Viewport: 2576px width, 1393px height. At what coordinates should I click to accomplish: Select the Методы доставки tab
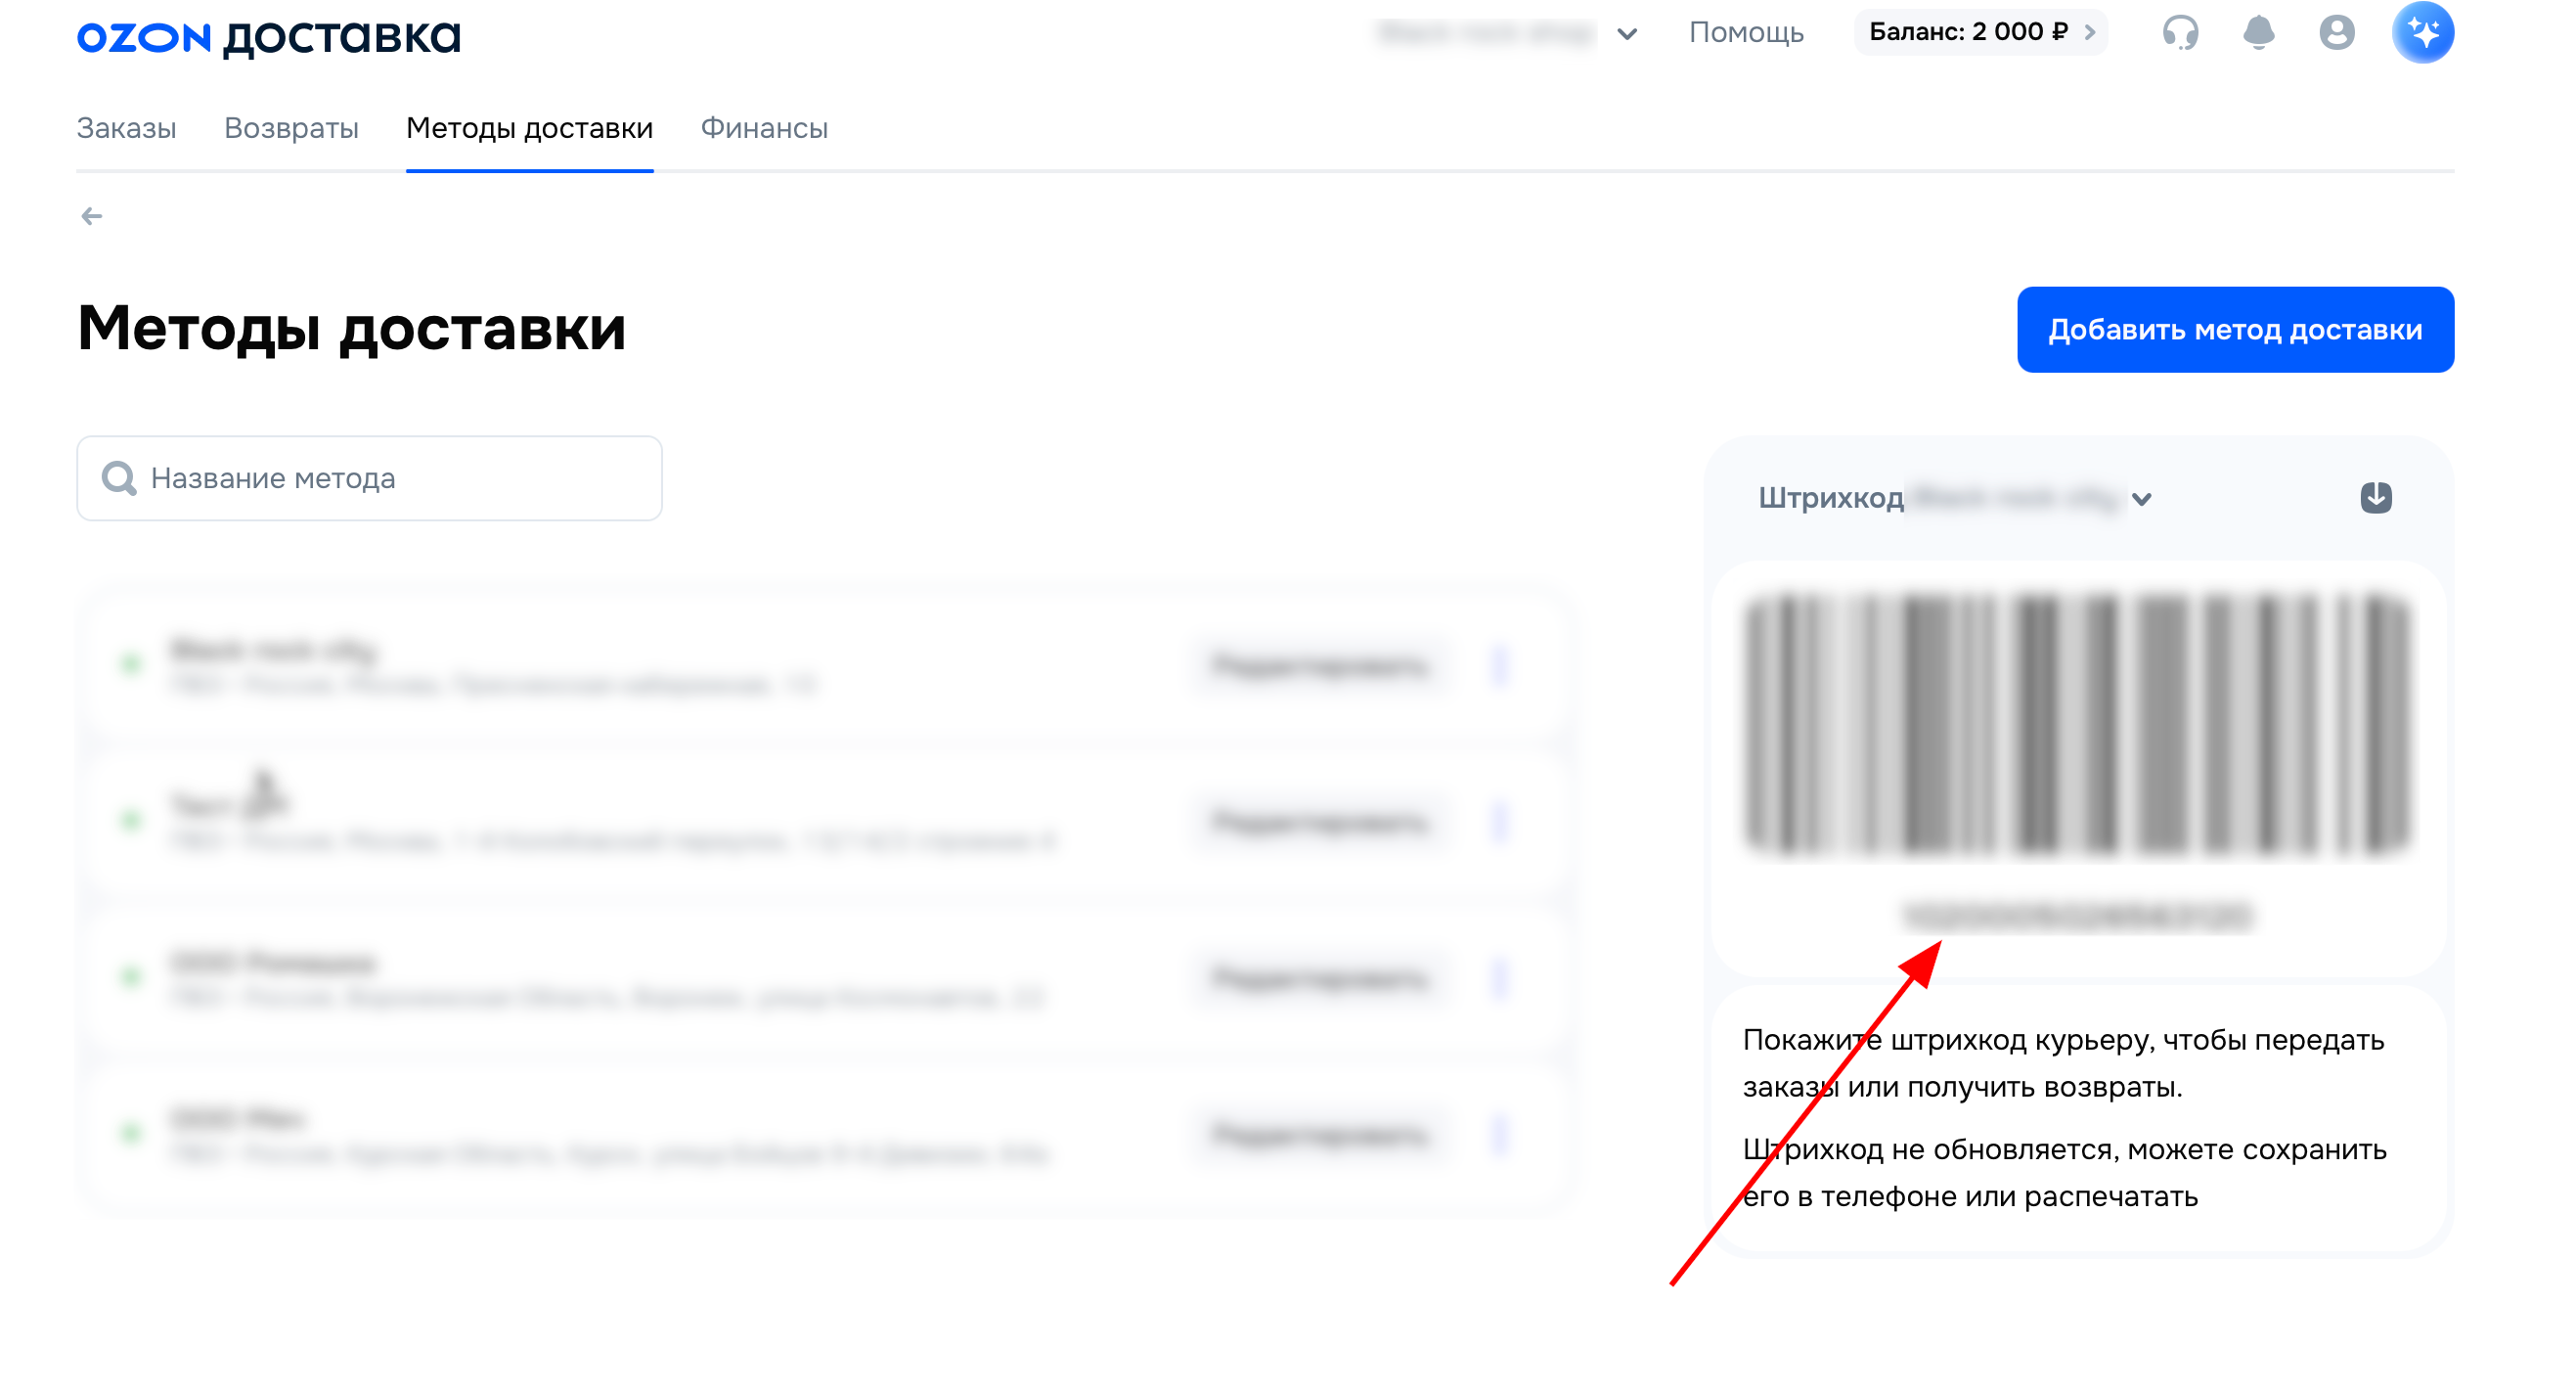(530, 128)
